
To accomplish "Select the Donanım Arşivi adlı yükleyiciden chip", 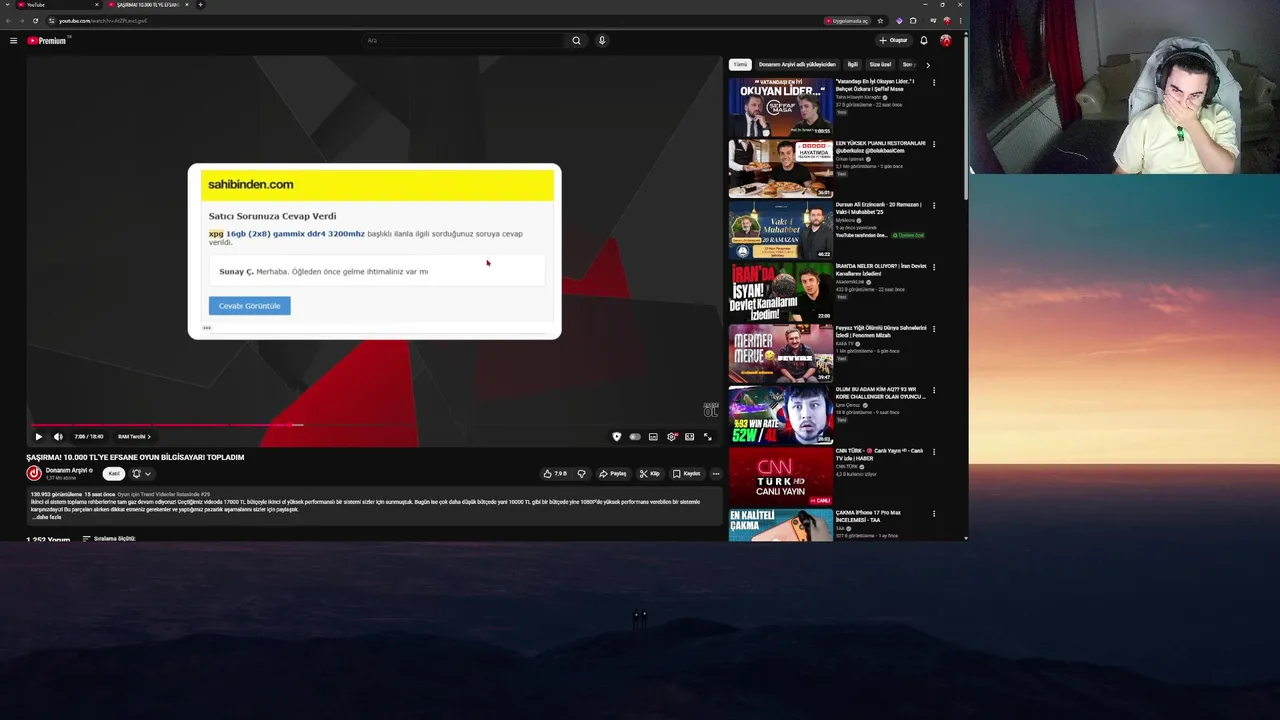I will (797, 65).
